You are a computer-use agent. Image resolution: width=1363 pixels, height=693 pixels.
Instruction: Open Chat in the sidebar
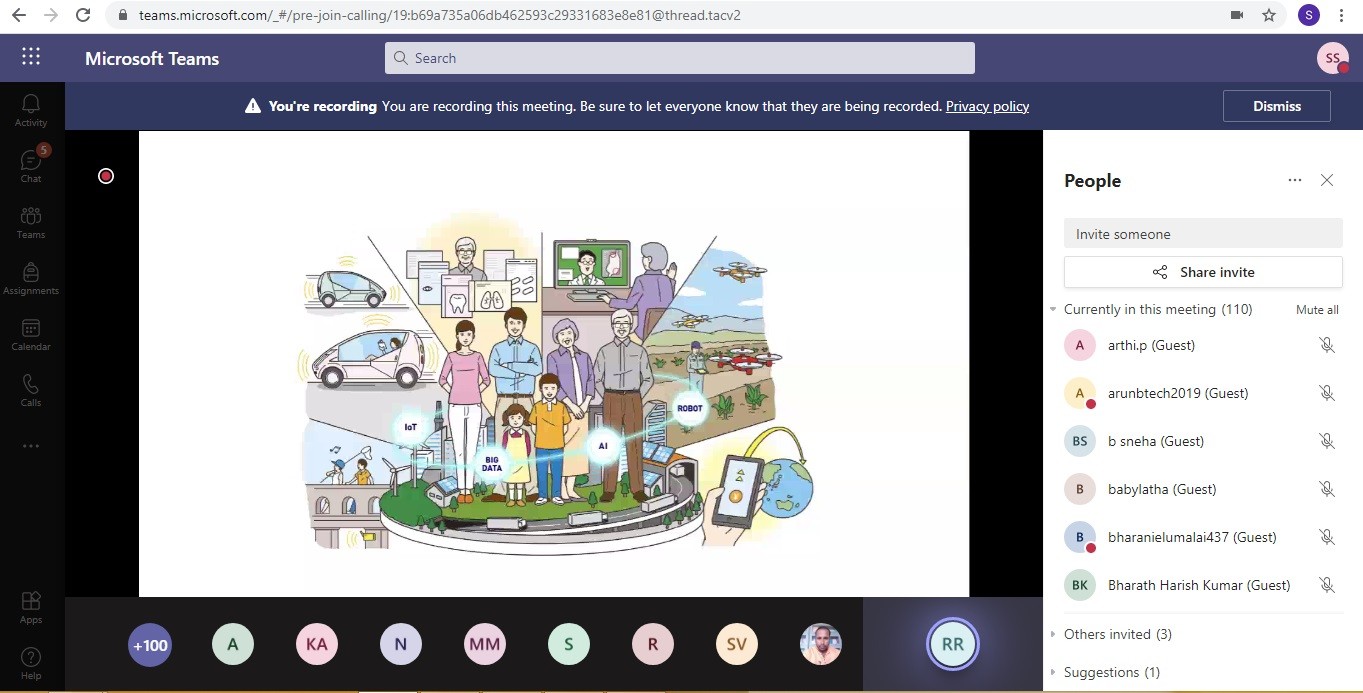31,165
